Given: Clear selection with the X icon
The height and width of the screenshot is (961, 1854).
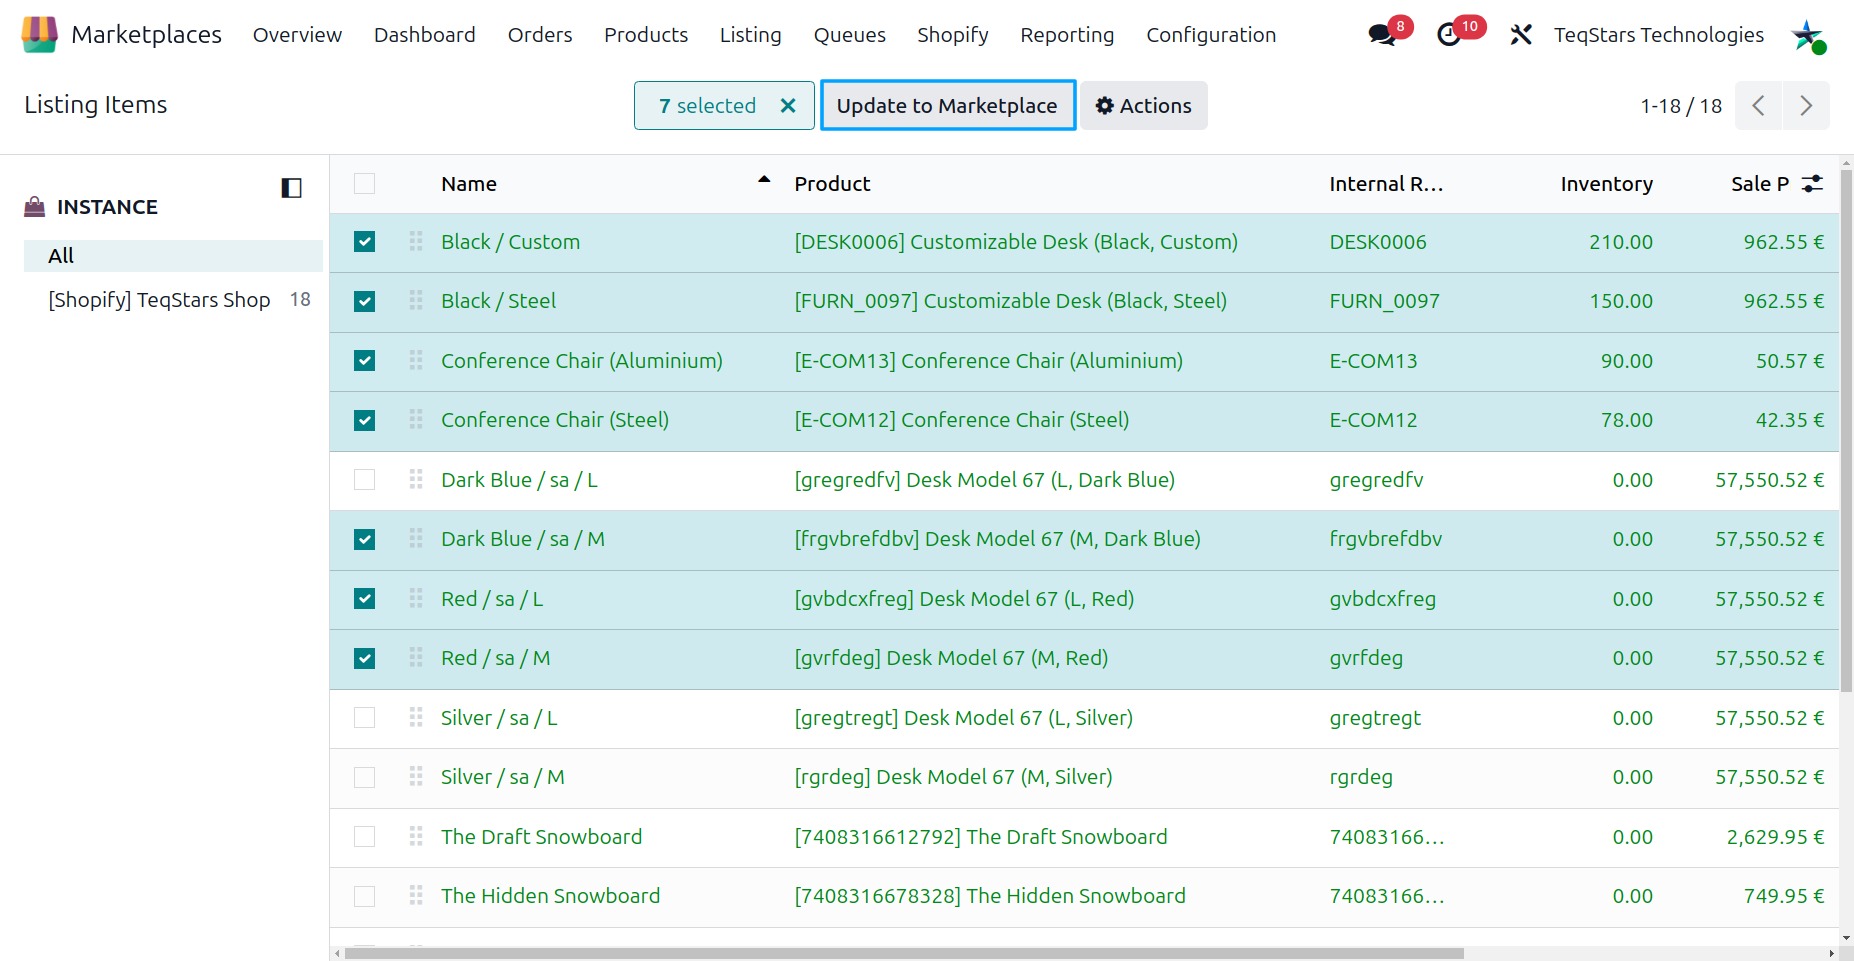Looking at the screenshot, I should coord(788,105).
